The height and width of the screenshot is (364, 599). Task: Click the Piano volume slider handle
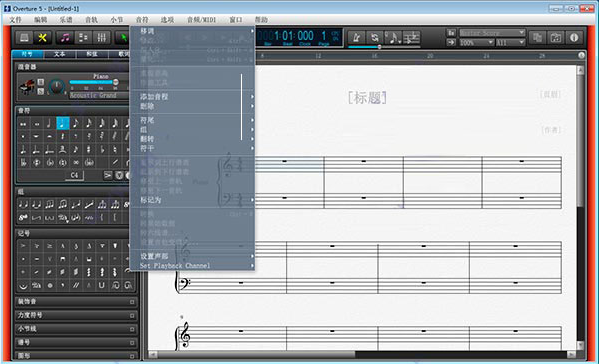[116, 82]
